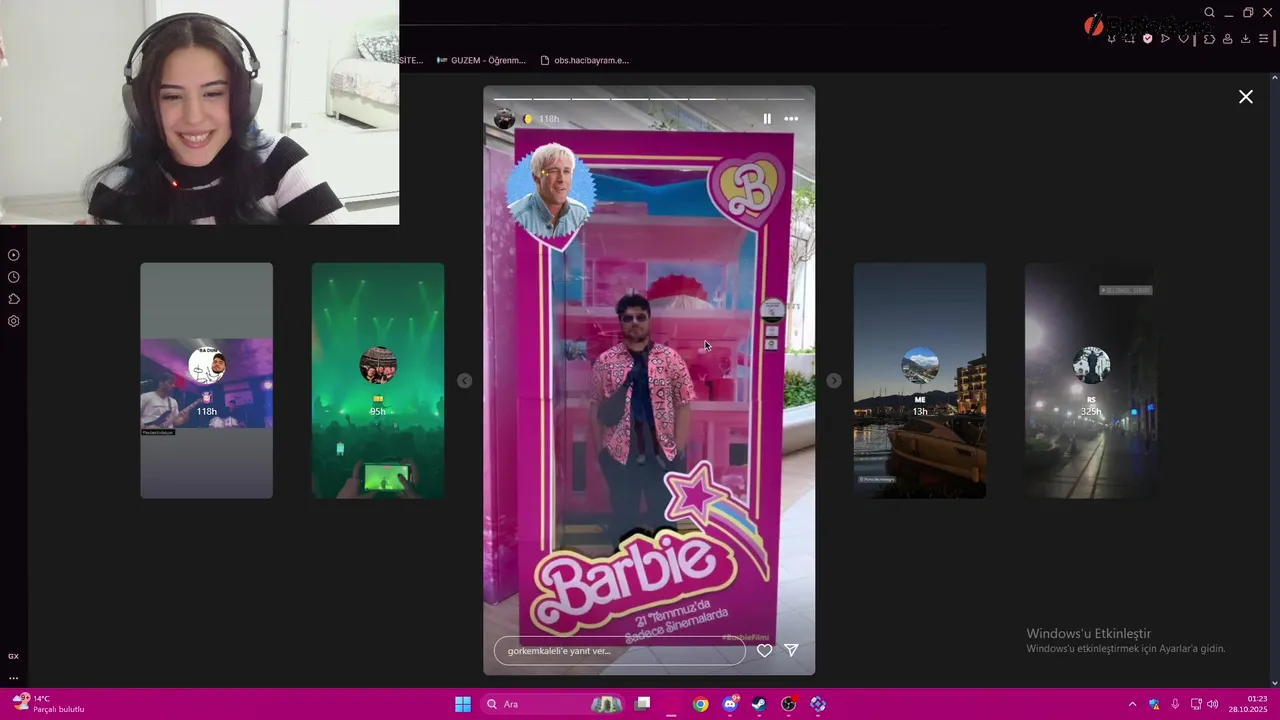The image size is (1280, 720).
Task: Open GUZEM - Öğrenm... bookmark
Action: click(480, 60)
